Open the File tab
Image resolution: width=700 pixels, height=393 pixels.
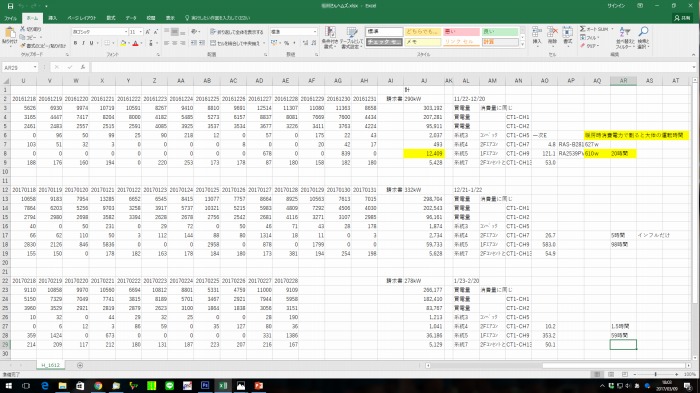10,18
